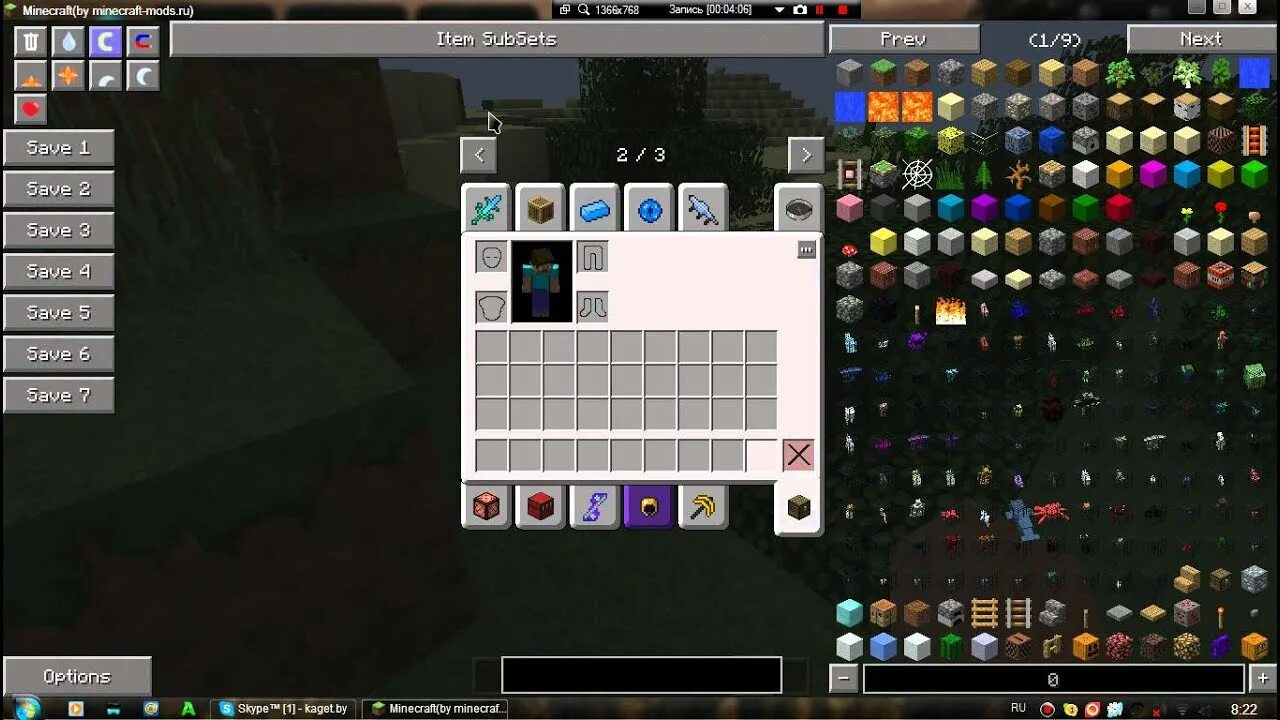Open the Item SubSets dropdown
This screenshot has height=720, width=1280.
coord(497,39)
